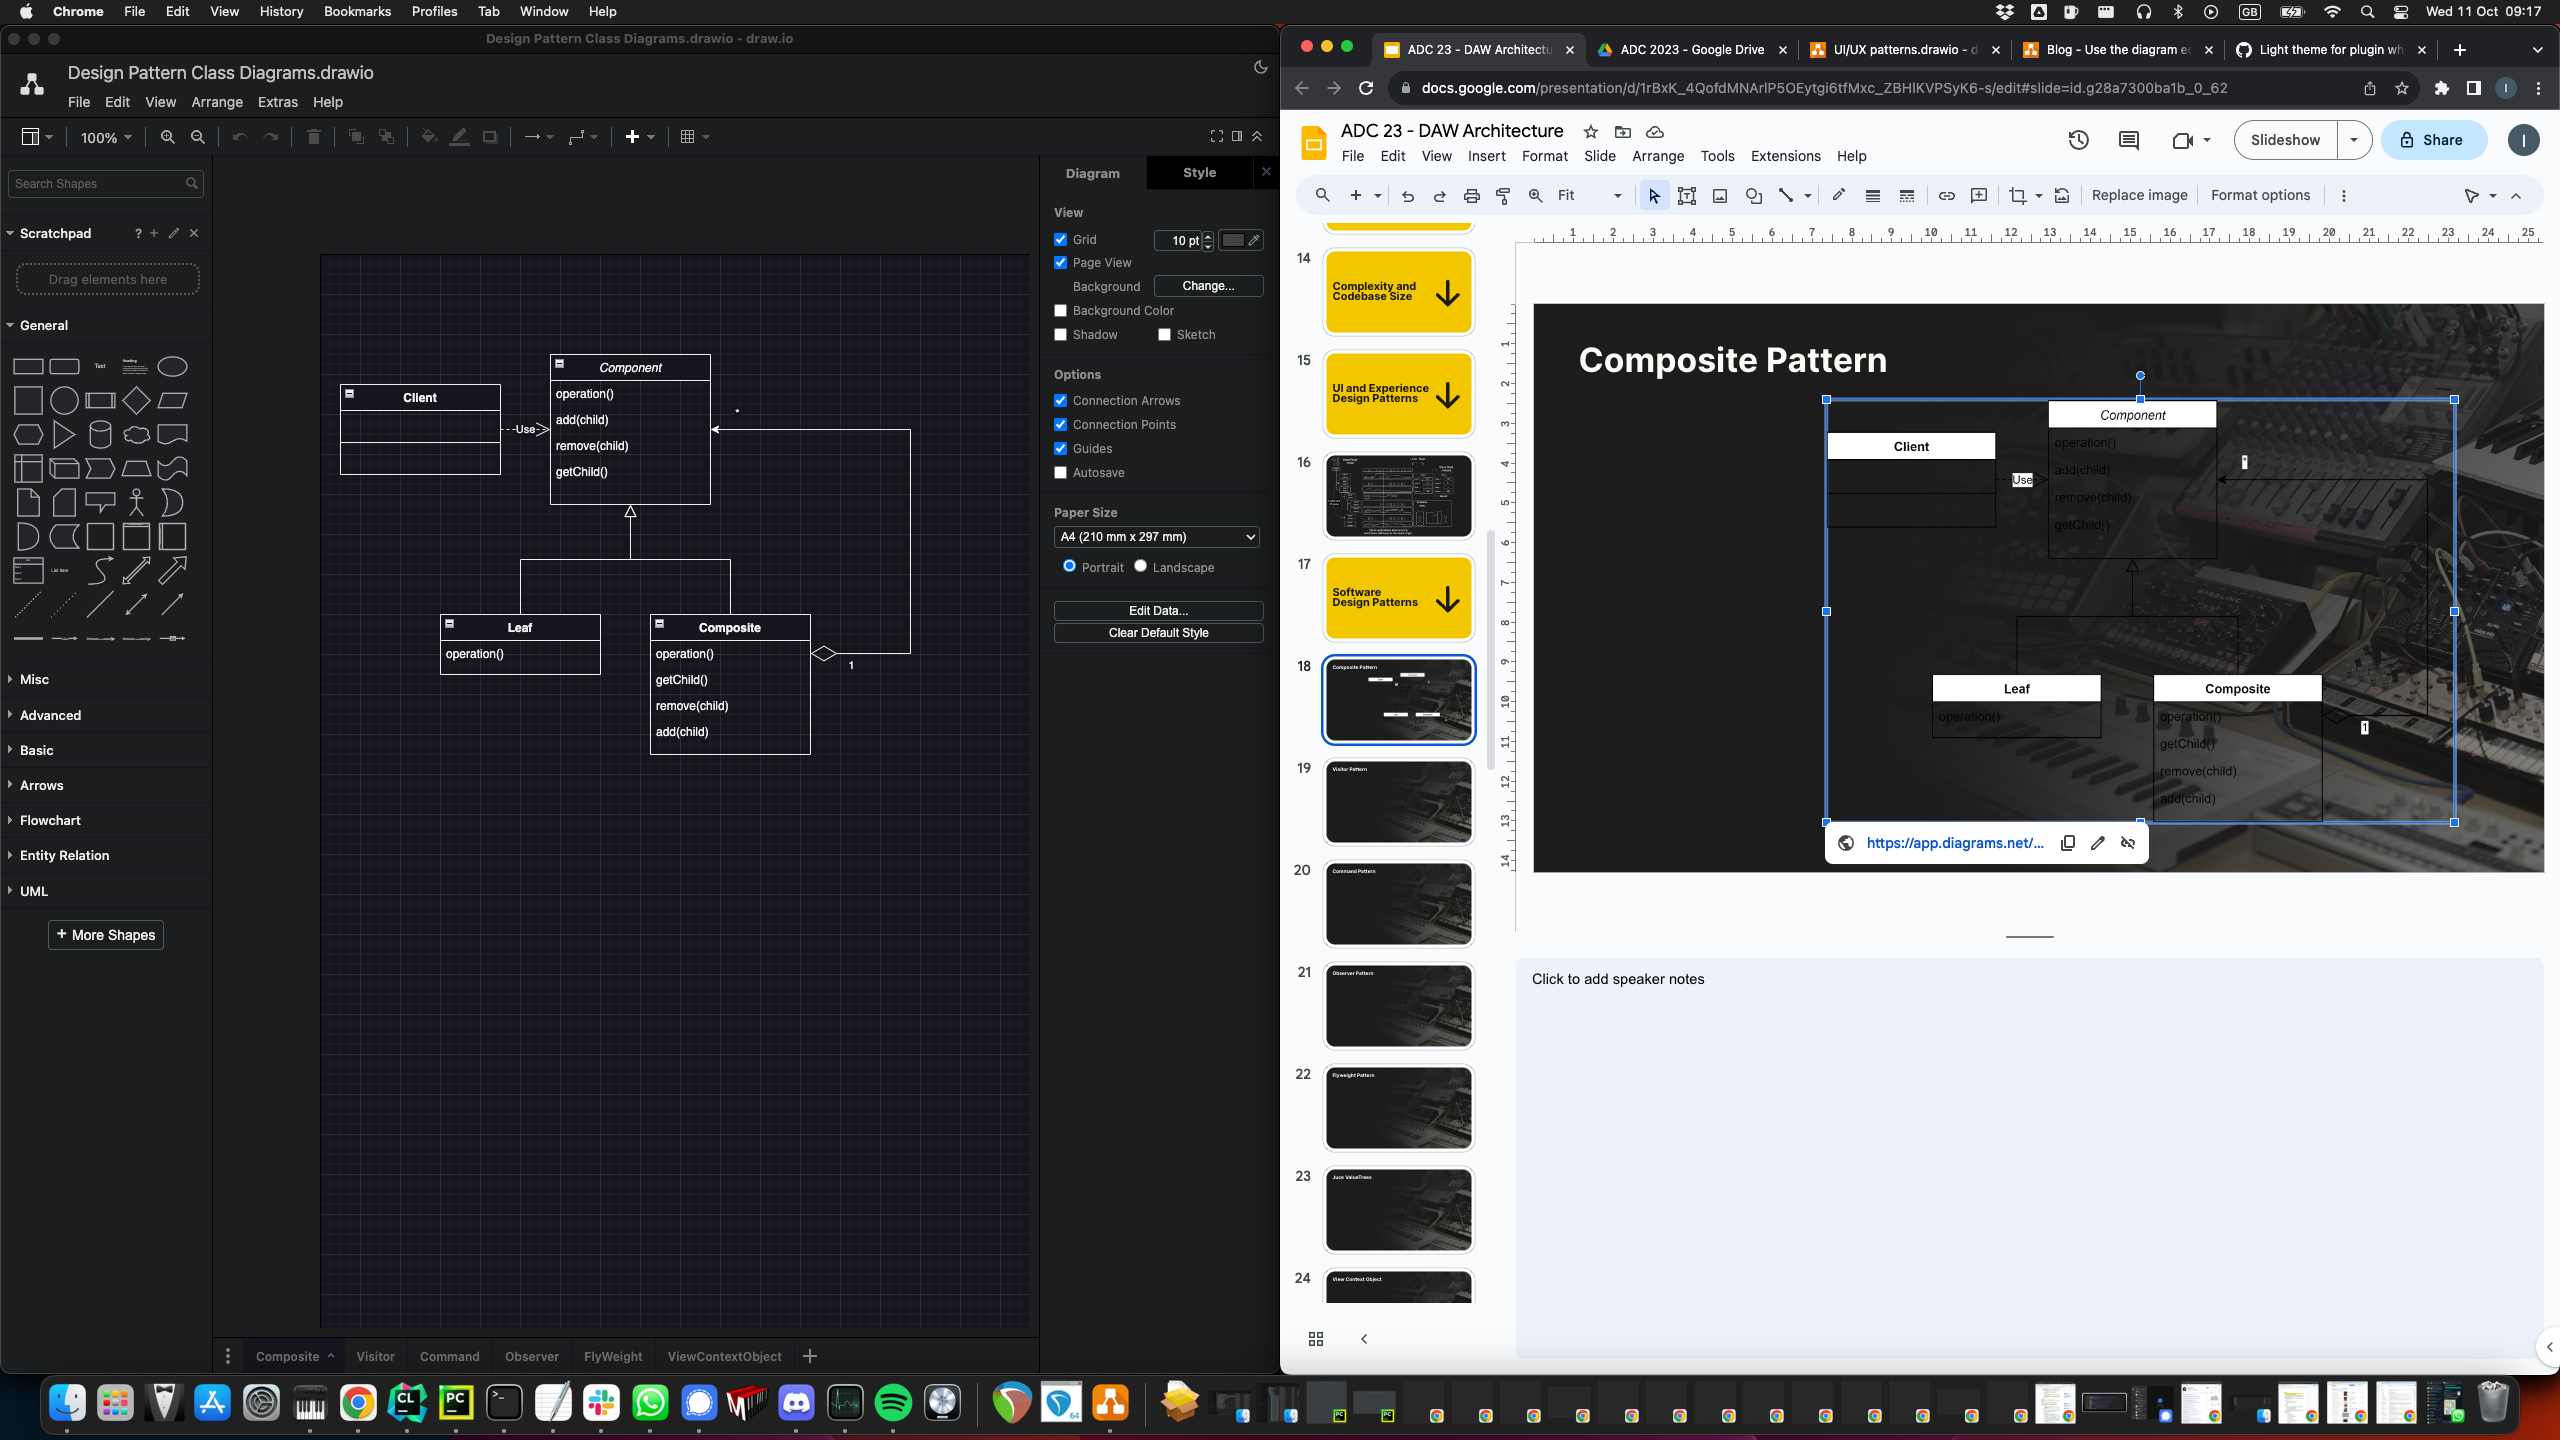Viewport: 2560px width, 1440px height.
Task: Select the Observer Pattern slide thumbnail
Action: (1397, 1005)
